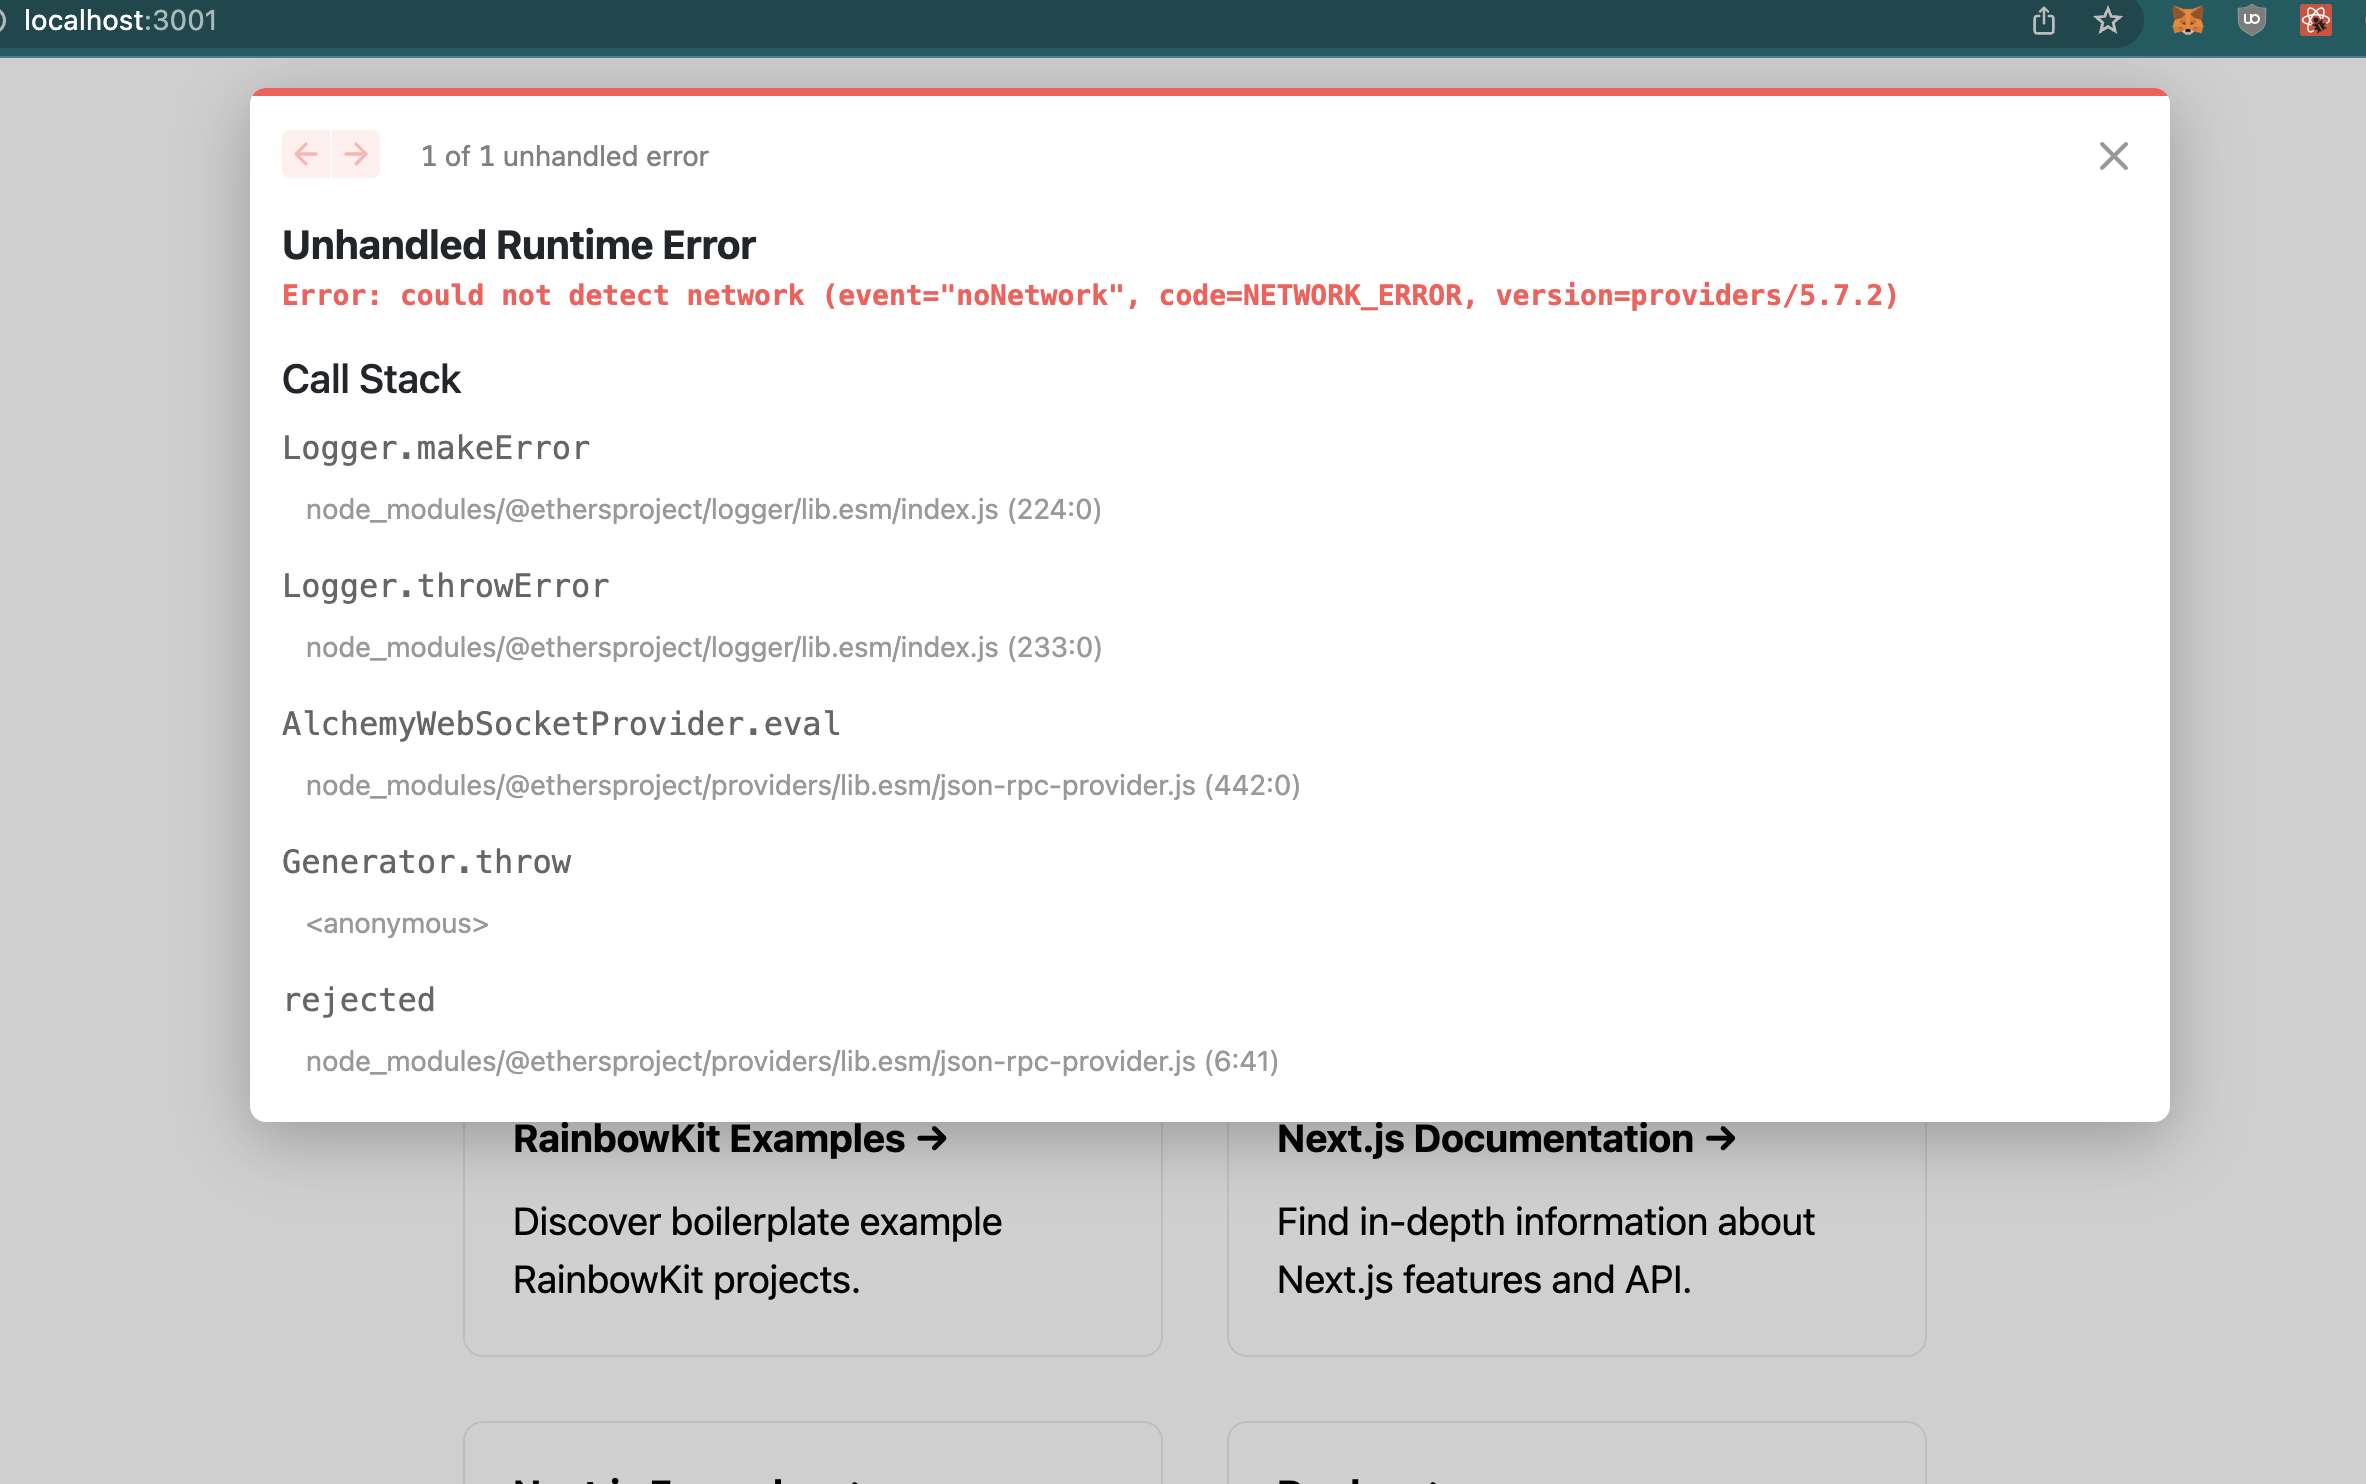The image size is (2366, 1484).
Task: Click the NETWORK_ERROR error message text
Action: (x=1090, y=295)
